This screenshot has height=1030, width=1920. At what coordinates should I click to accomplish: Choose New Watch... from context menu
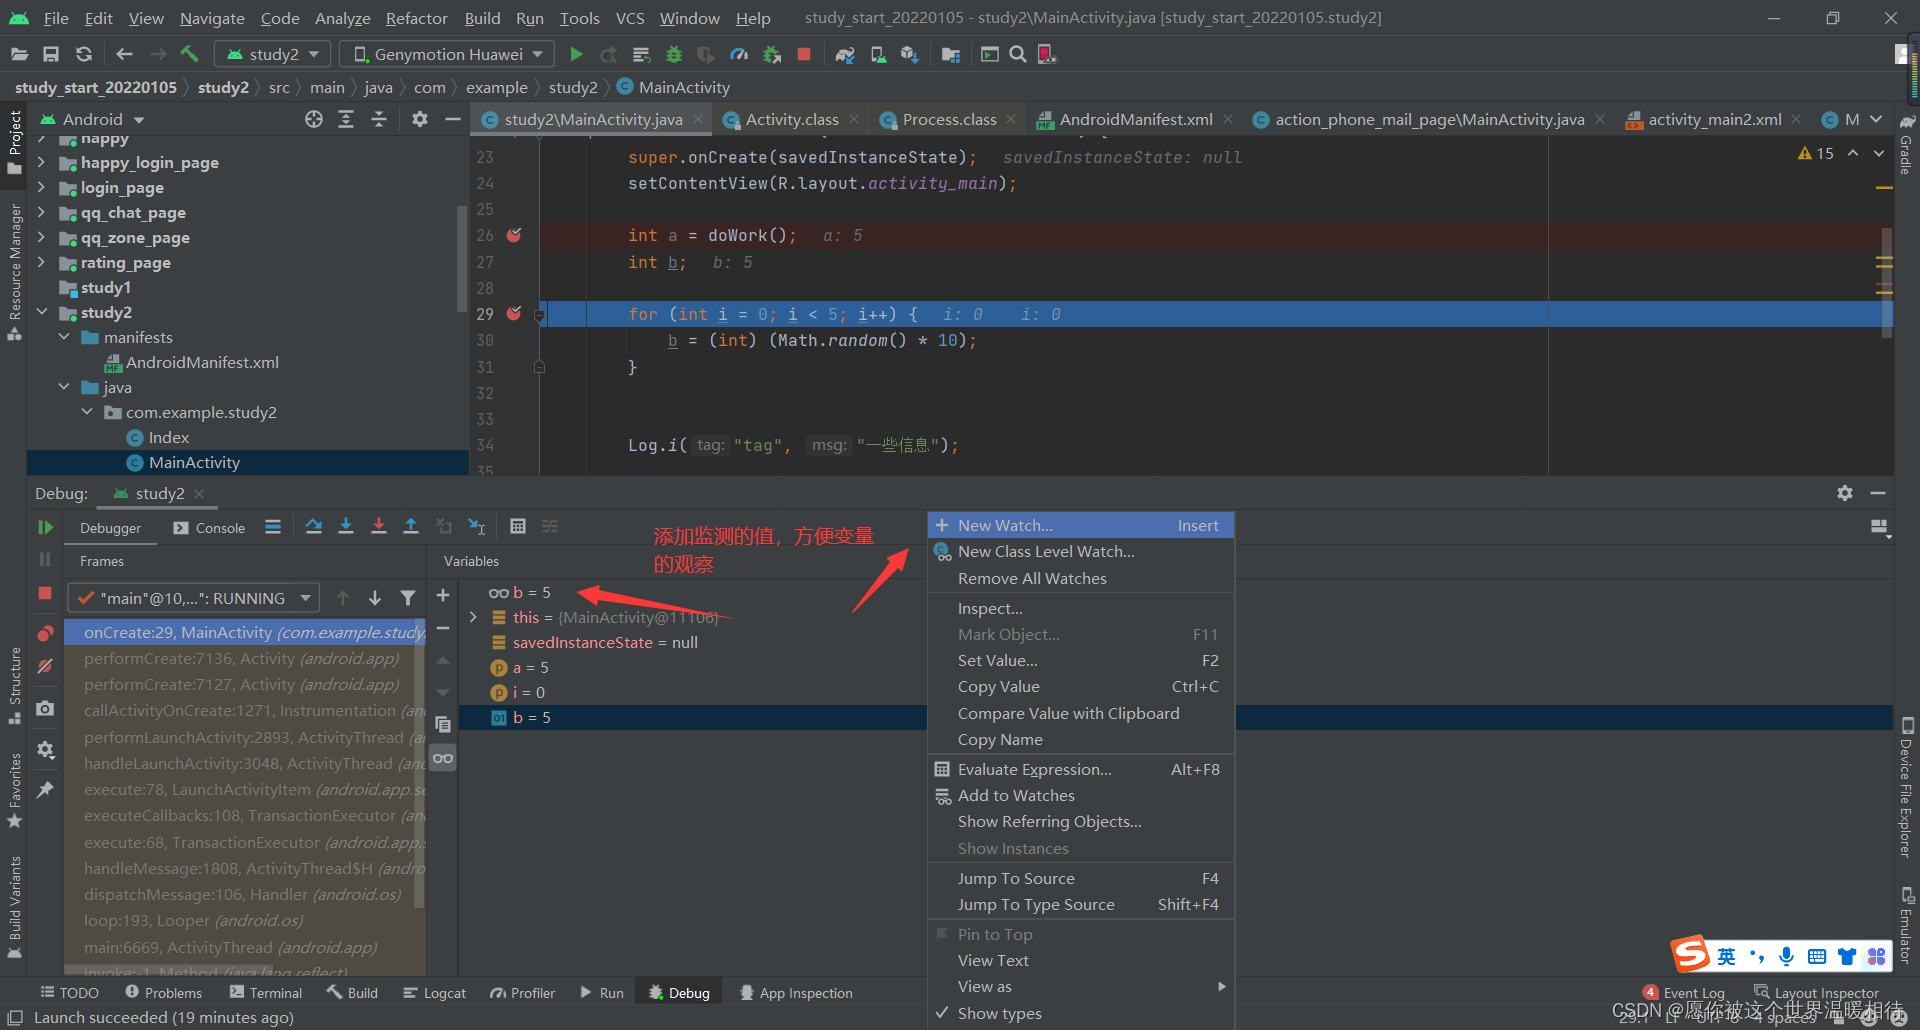[x=1080, y=525]
